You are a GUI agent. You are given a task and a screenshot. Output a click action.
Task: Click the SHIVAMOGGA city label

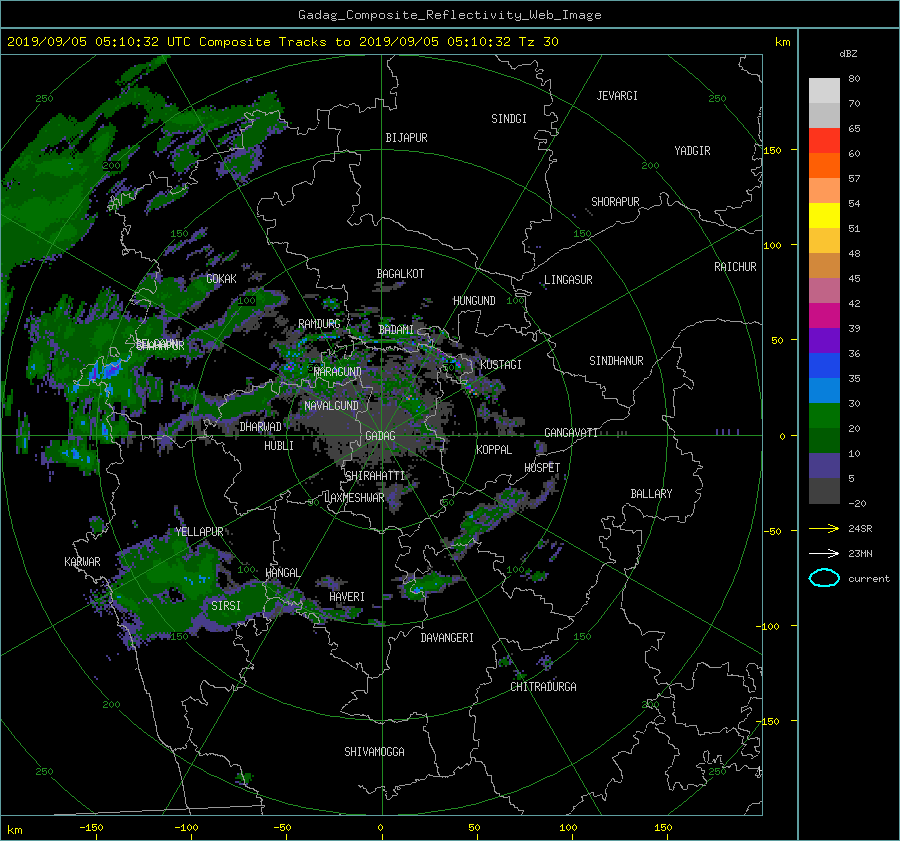[x=374, y=752]
